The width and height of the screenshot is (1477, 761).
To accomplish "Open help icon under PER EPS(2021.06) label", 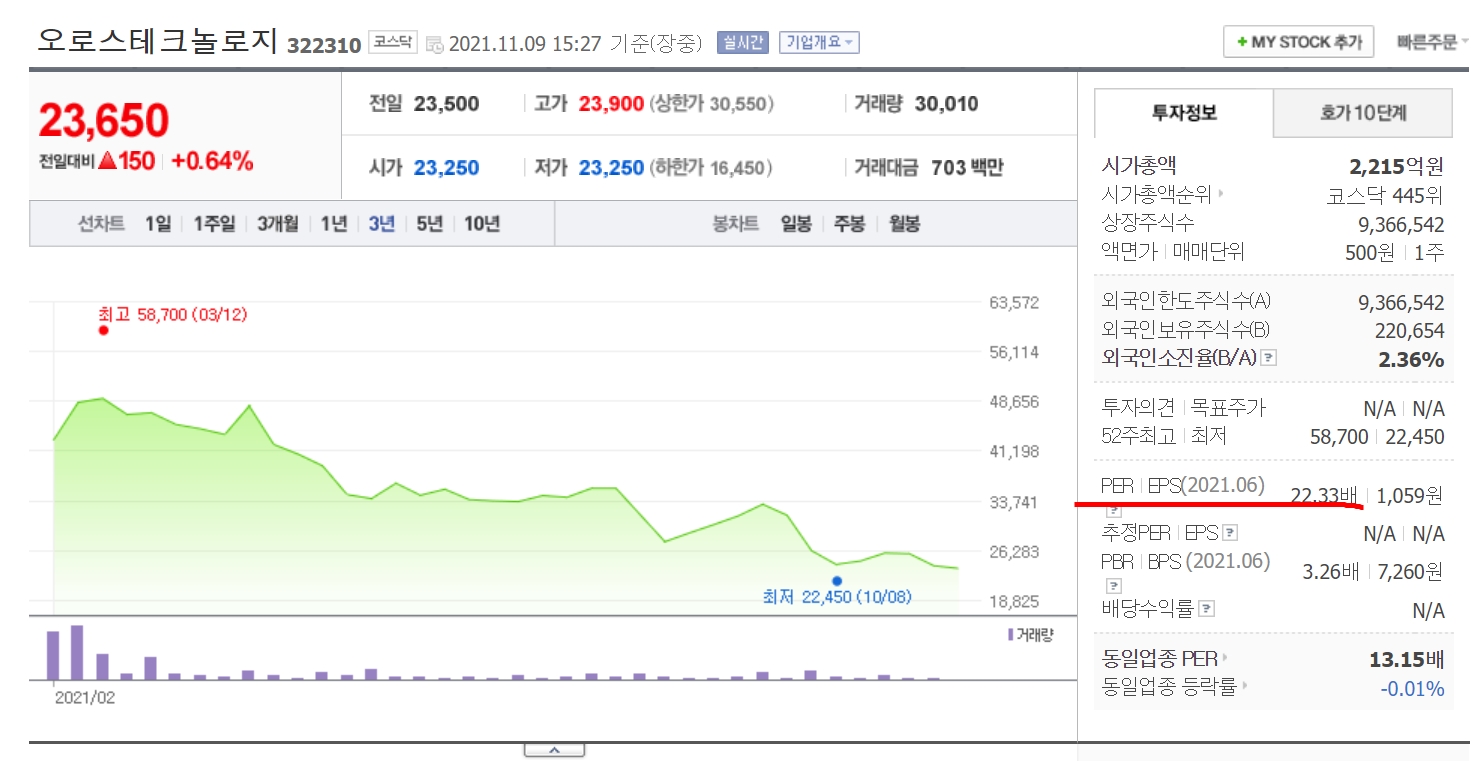I will click(x=1113, y=511).
